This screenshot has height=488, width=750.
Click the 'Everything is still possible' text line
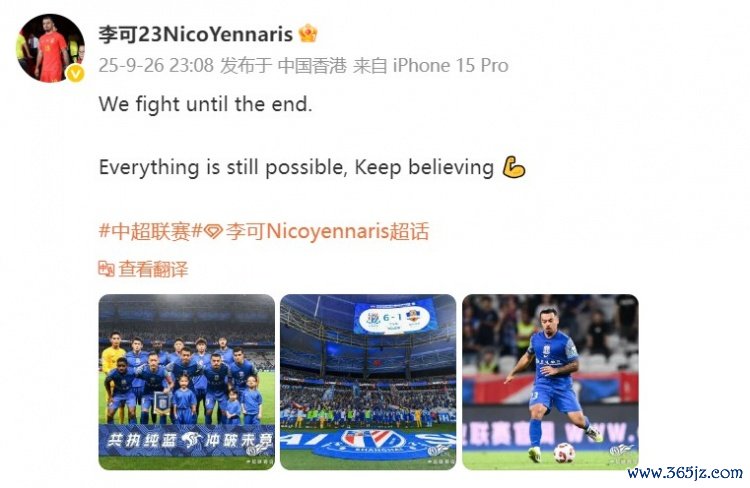pos(296,167)
